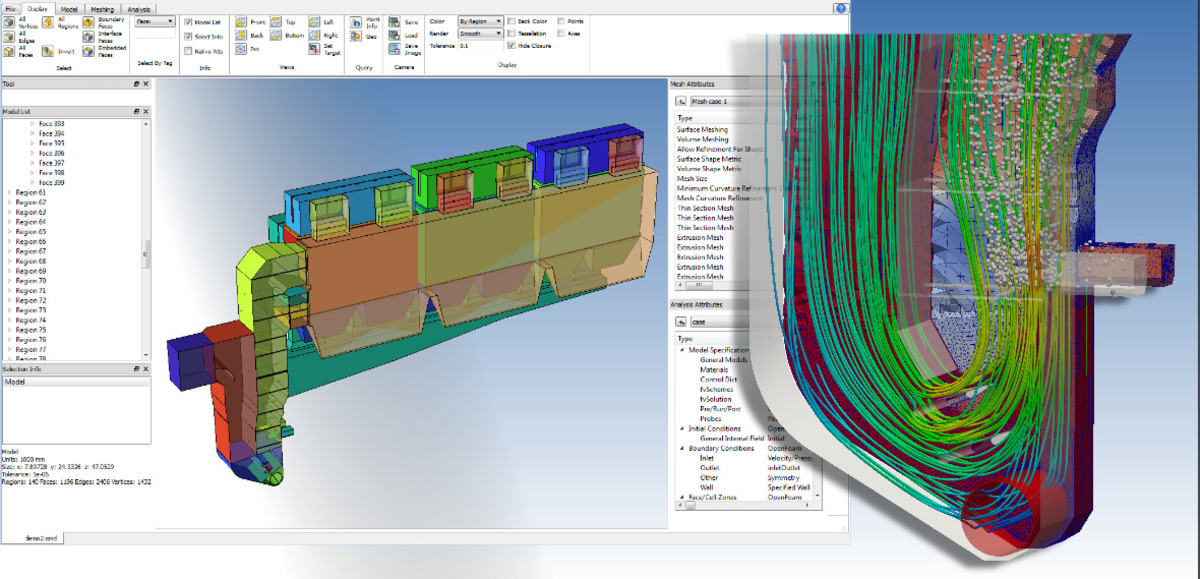Select Boundary Faces tool

coord(89,22)
